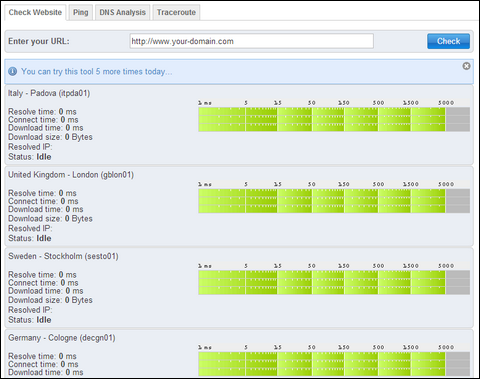Click Status Idle under London
Screen dimensions: 480x379
click(30, 238)
